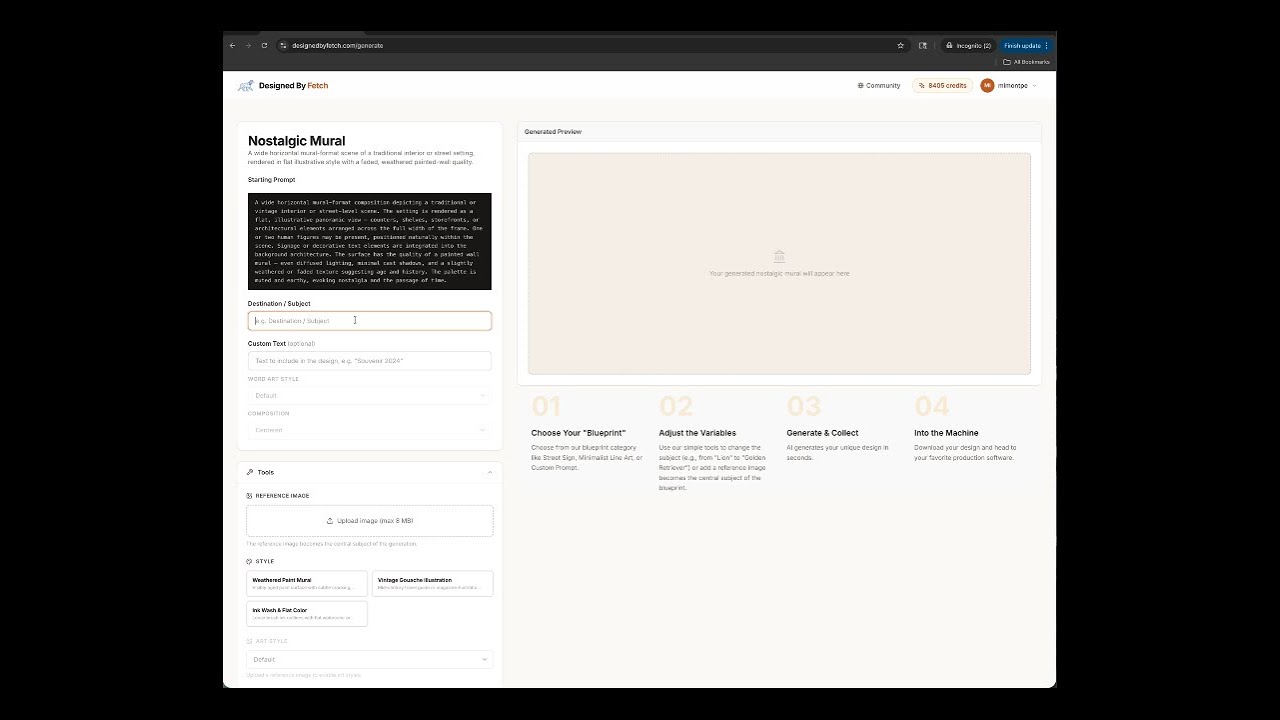Image resolution: width=1280 pixels, height=720 pixels.
Task: Open the Word Art Style dropdown
Action: tap(369, 395)
